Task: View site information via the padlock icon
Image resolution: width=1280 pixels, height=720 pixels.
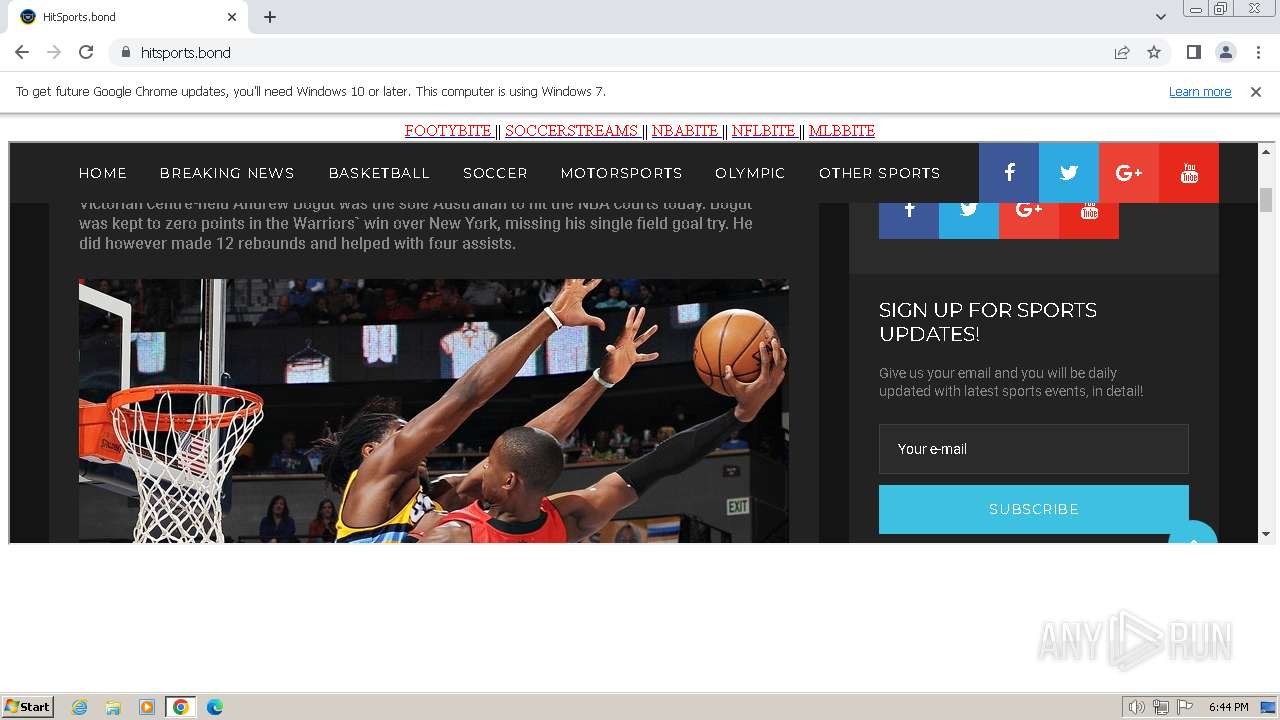Action: (125, 52)
